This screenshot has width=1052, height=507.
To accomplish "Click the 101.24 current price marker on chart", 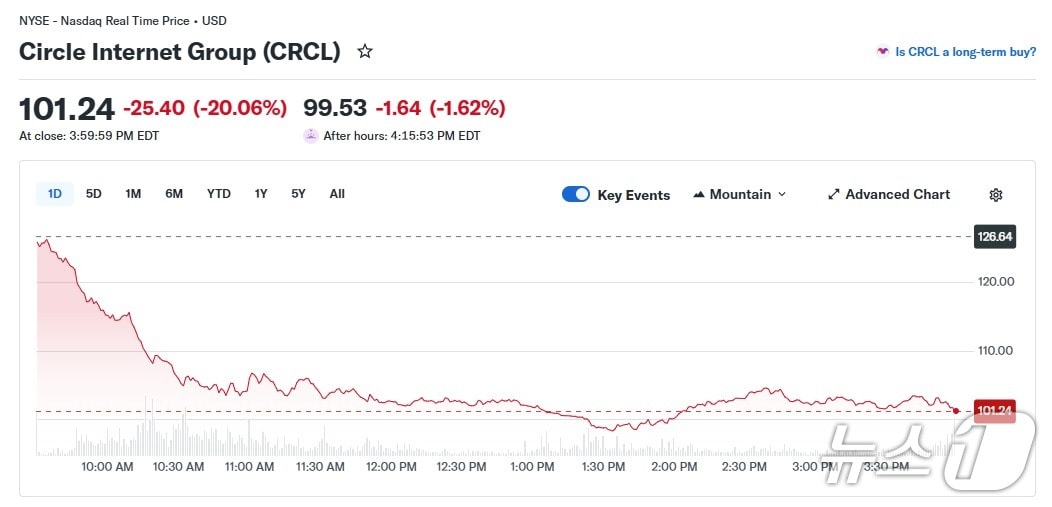I will pyautogui.click(x=994, y=411).
